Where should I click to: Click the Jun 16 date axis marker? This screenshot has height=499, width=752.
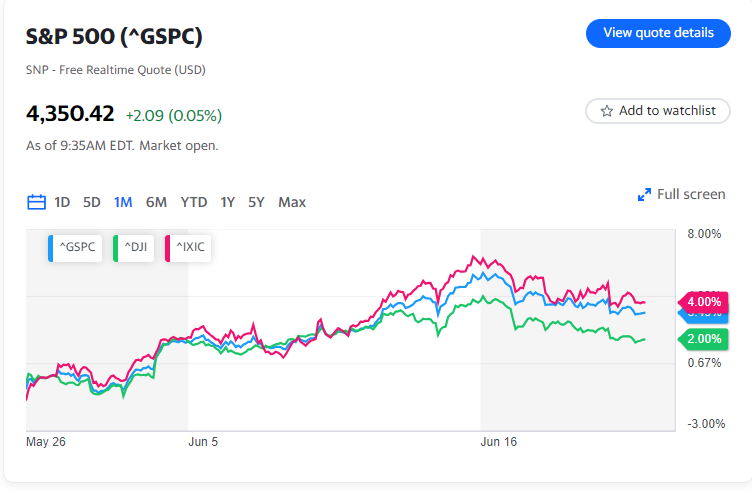pyautogui.click(x=499, y=440)
